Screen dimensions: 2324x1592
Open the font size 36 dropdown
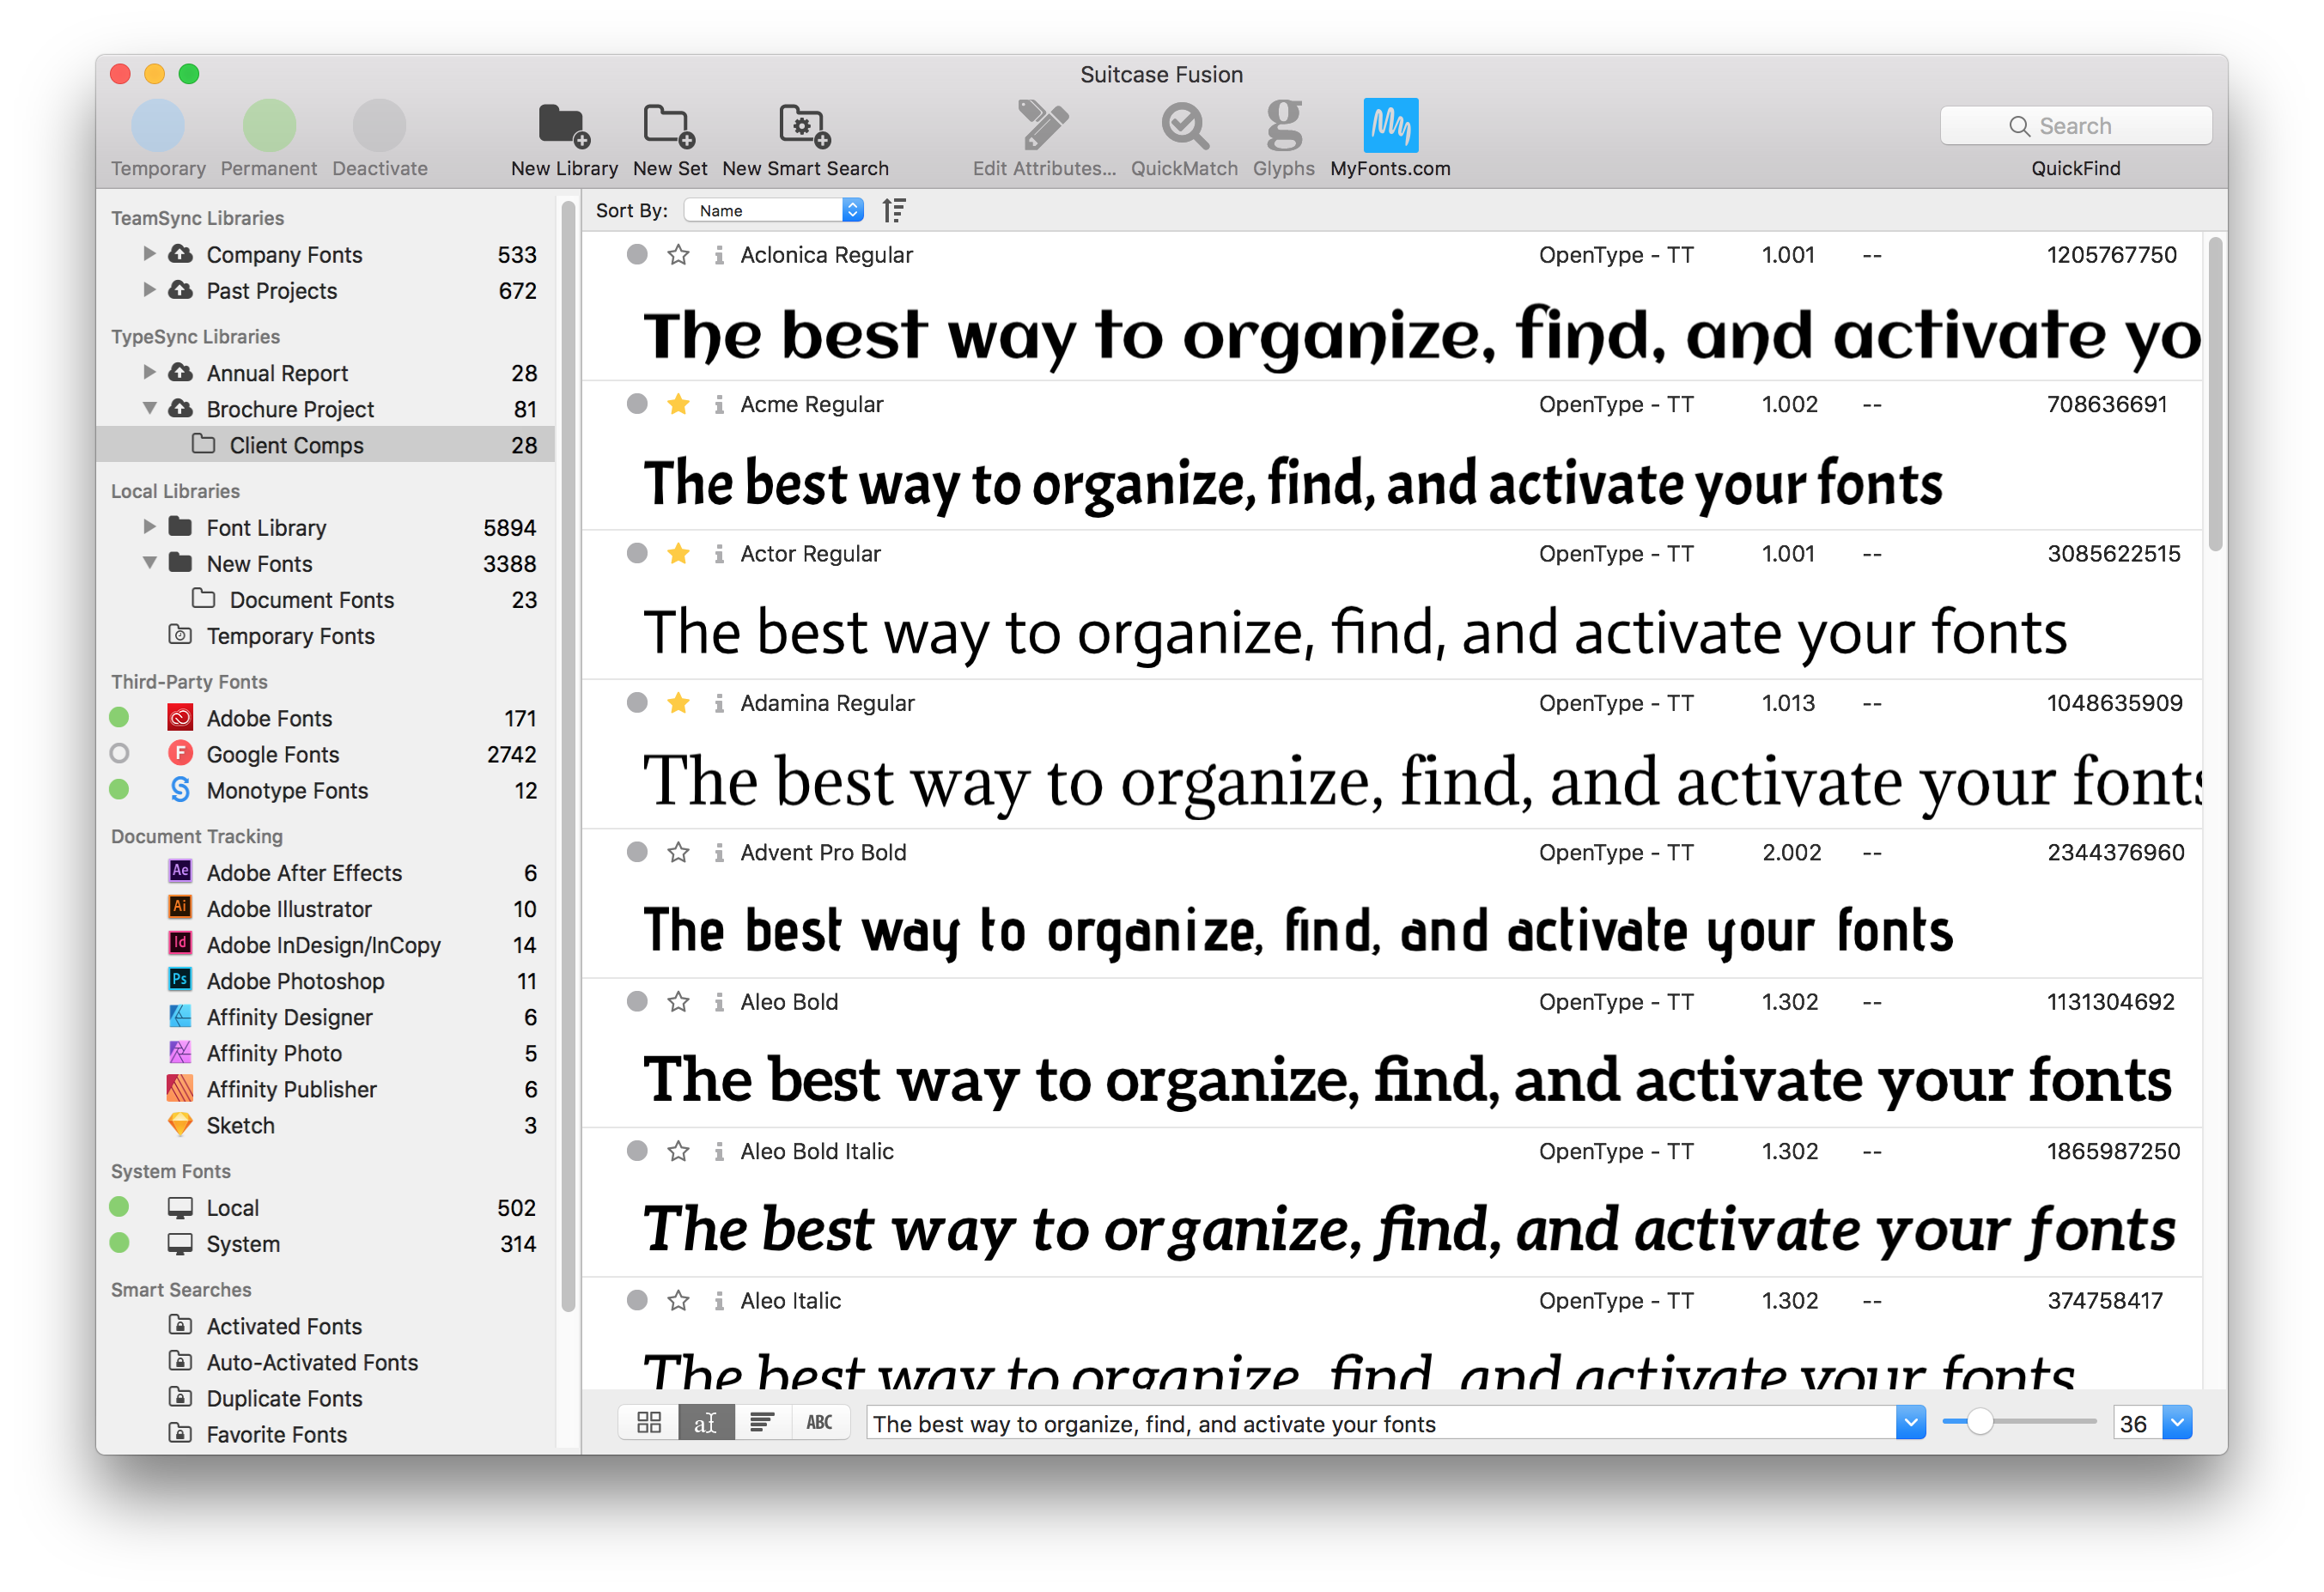coord(2176,1422)
